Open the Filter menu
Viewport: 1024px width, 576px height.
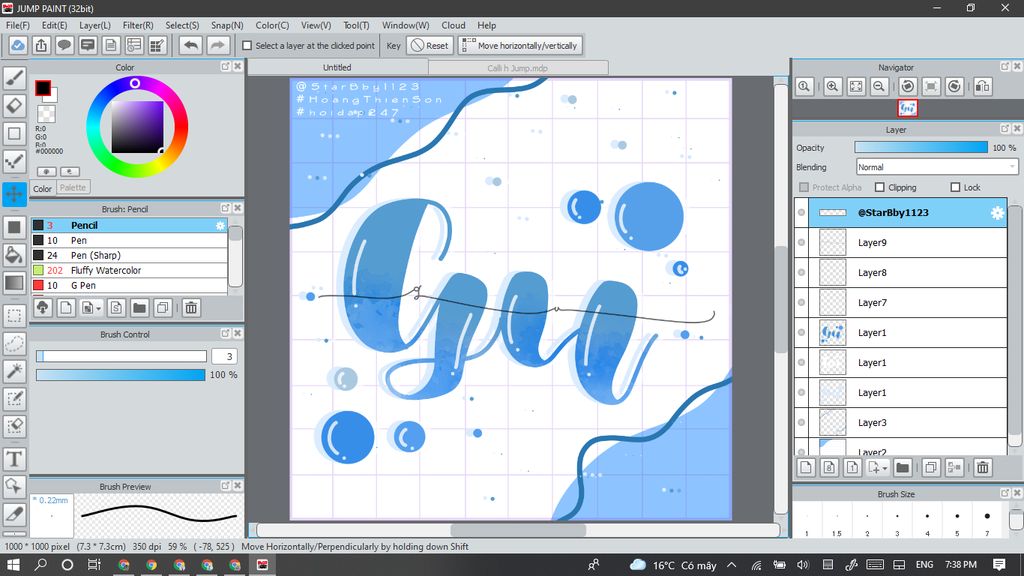point(138,25)
